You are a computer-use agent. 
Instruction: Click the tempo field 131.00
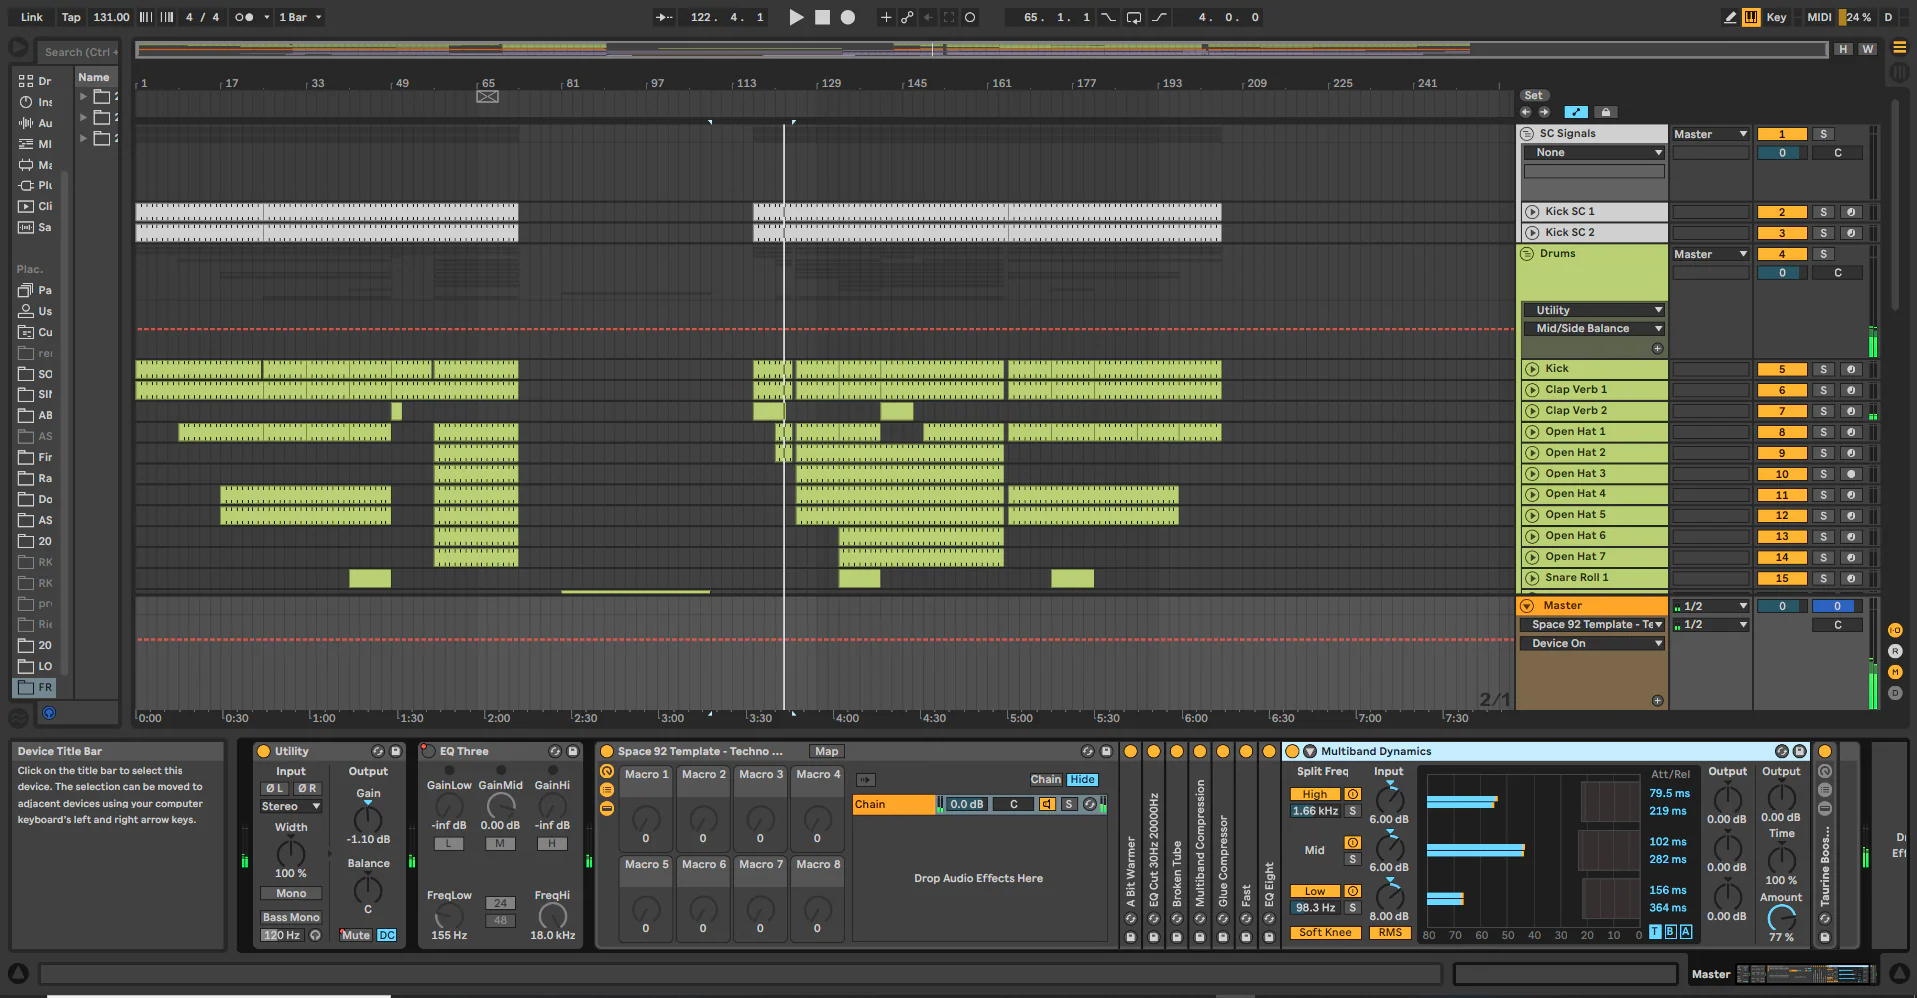(111, 17)
